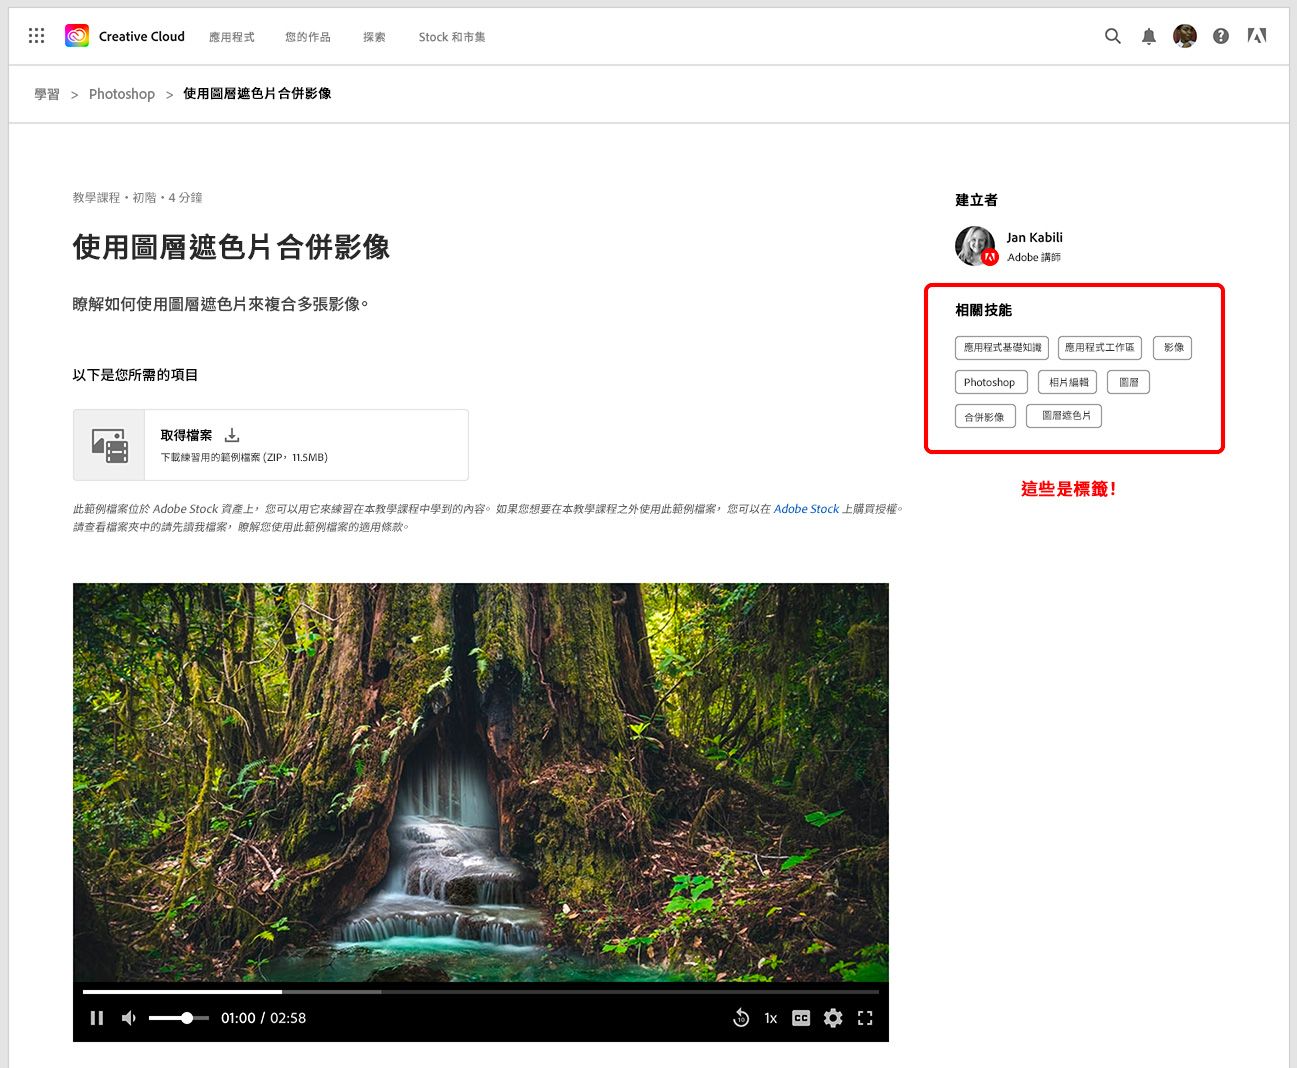The width and height of the screenshot is (1297, 1068).
Task: Select the 探索 navigation item
Action: pos(373,37)
